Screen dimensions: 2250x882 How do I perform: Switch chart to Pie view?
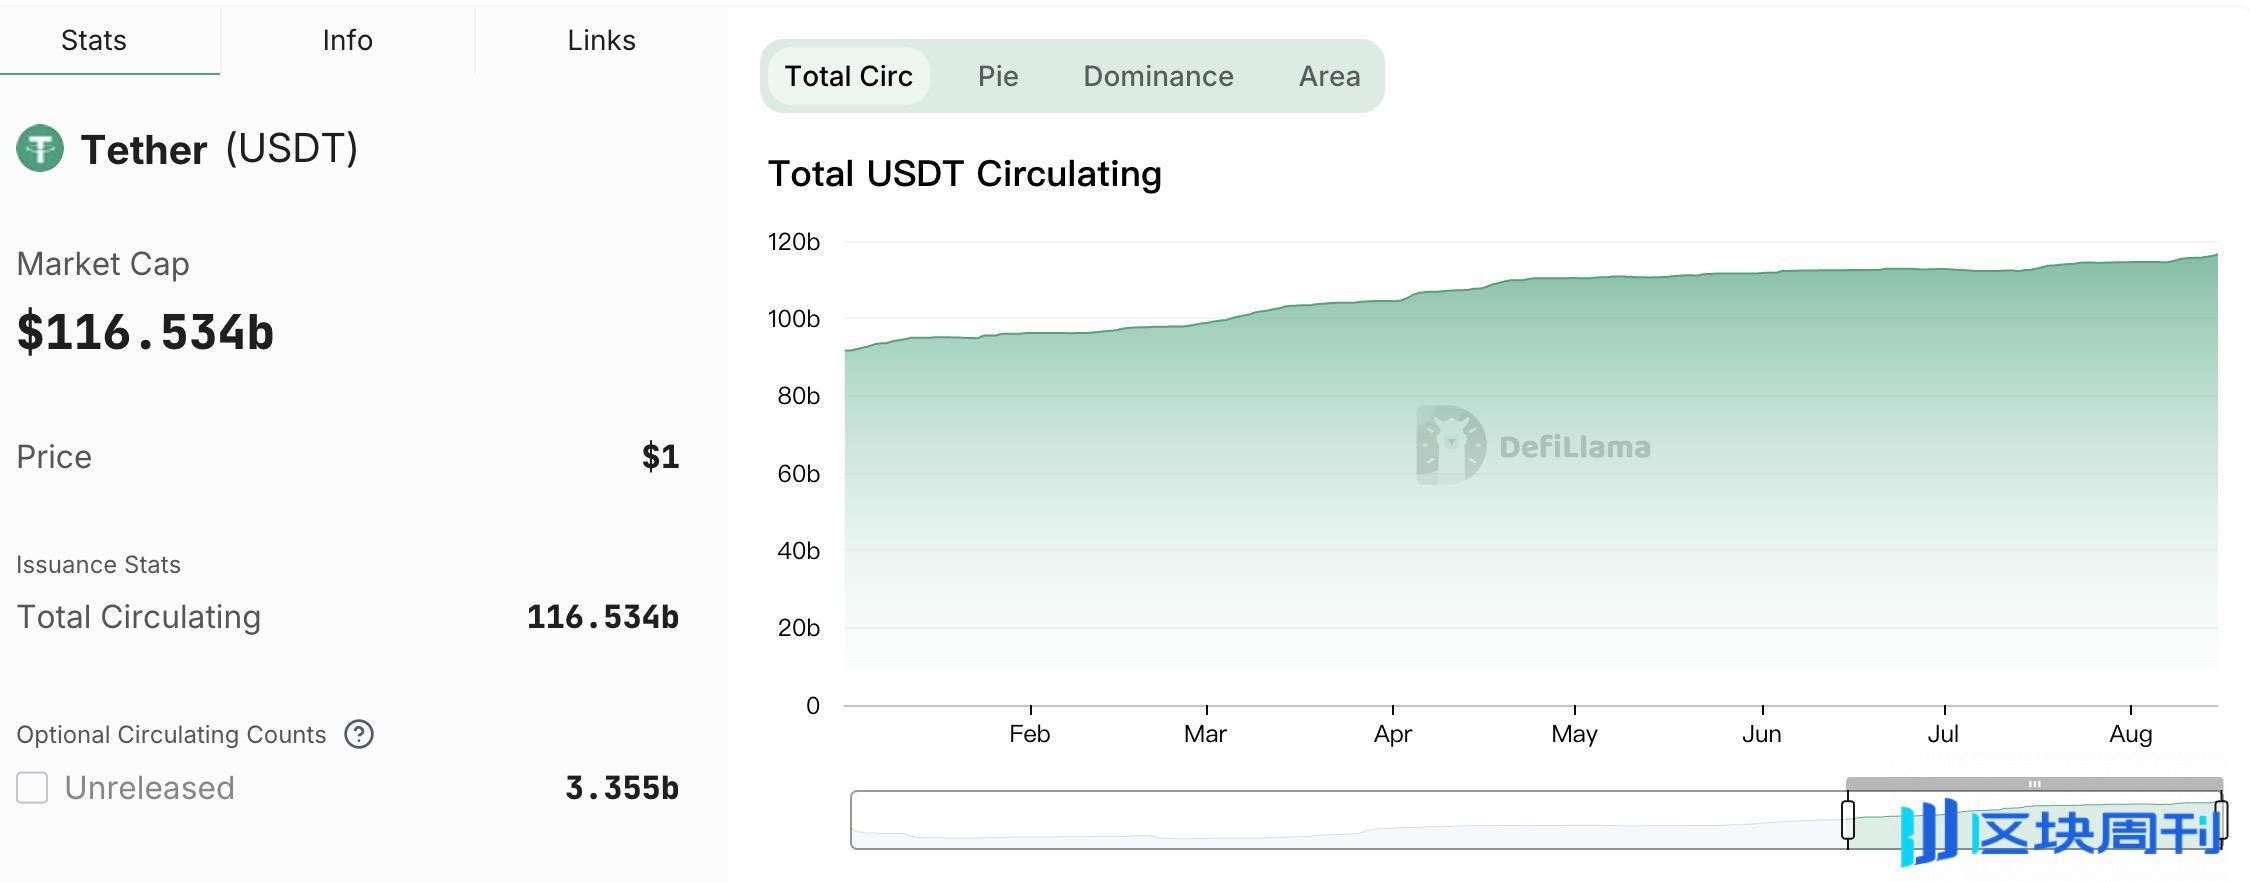coord(998,76)
